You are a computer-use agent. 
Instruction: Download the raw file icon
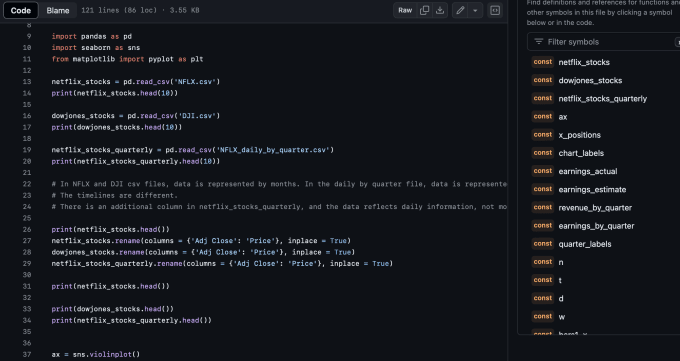click(440, 10)
